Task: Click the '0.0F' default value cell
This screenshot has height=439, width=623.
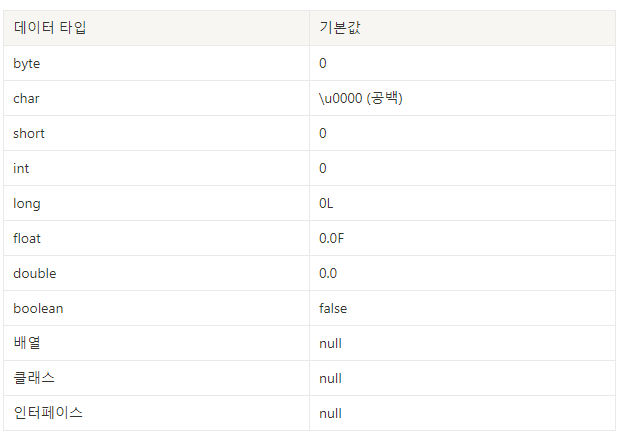Action: pos(462,238)
